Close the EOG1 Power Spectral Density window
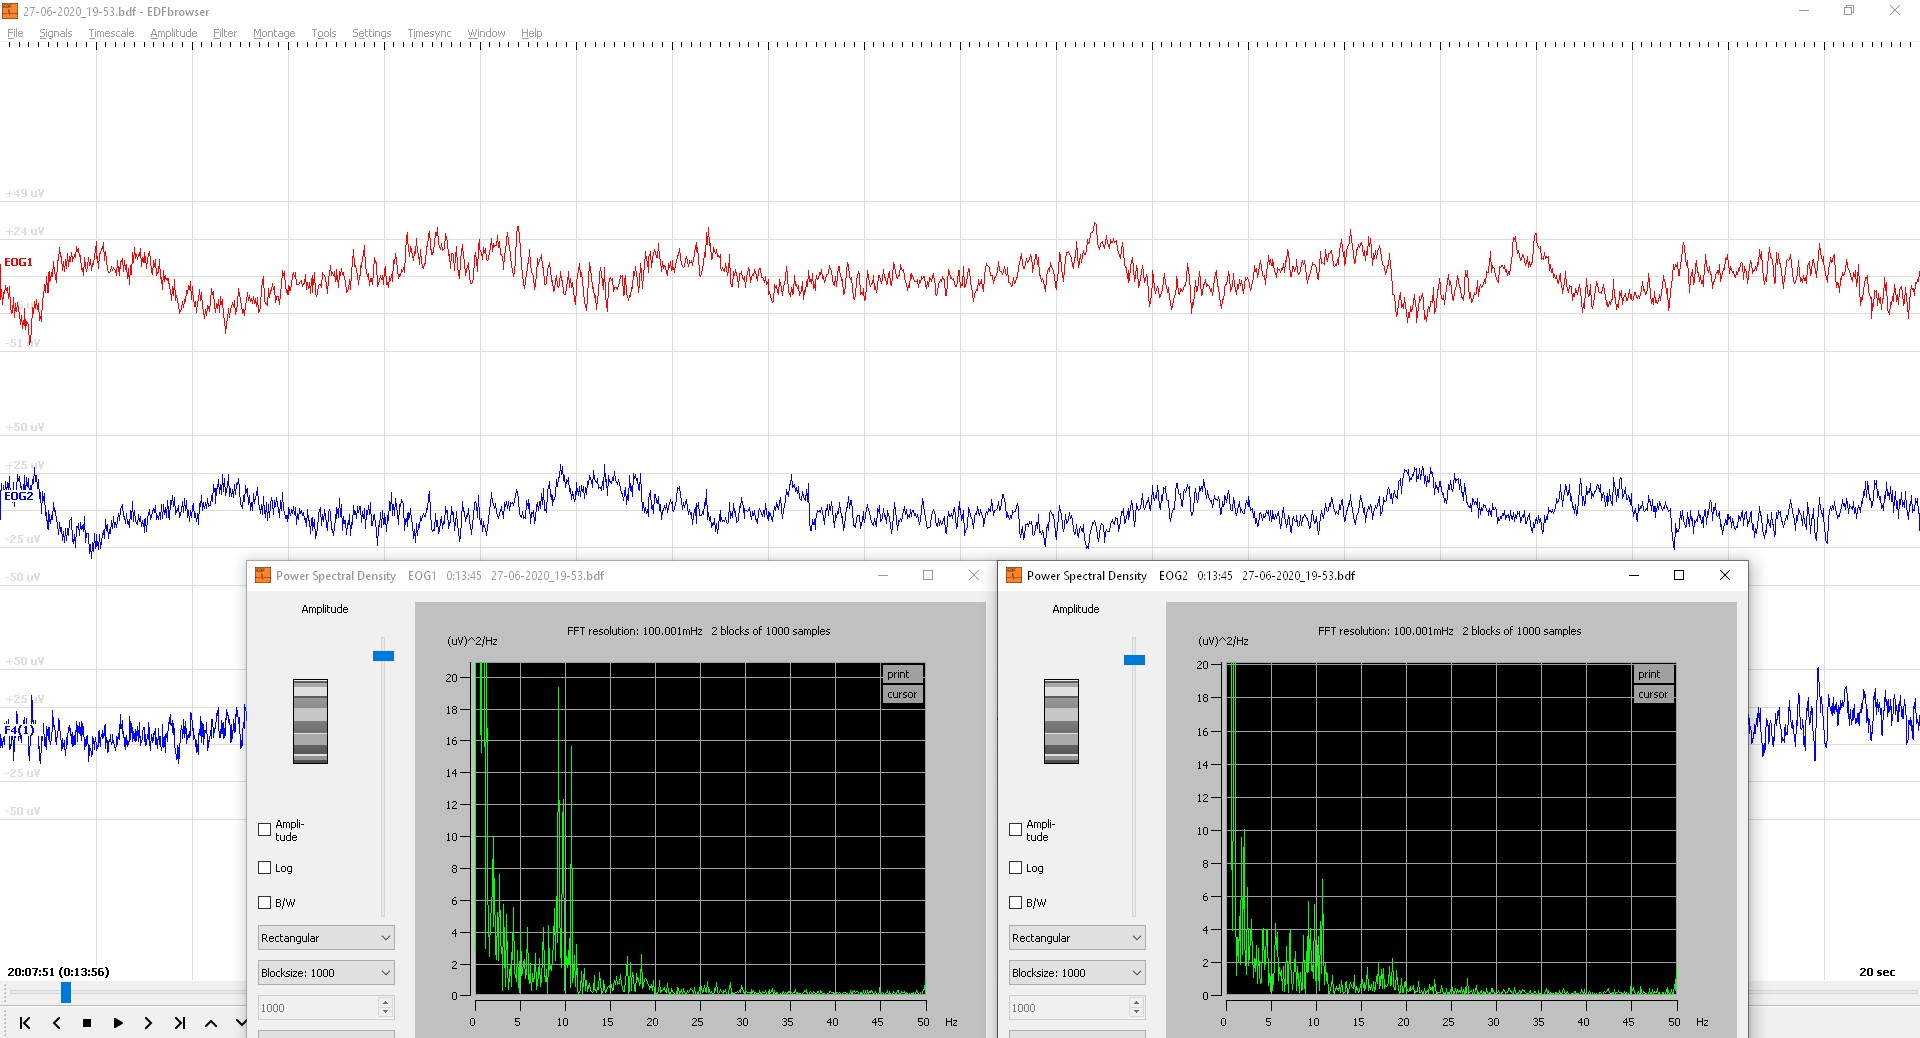Image resolution: width=1920 pixels, height=1038 pixels. pos(974,575)
